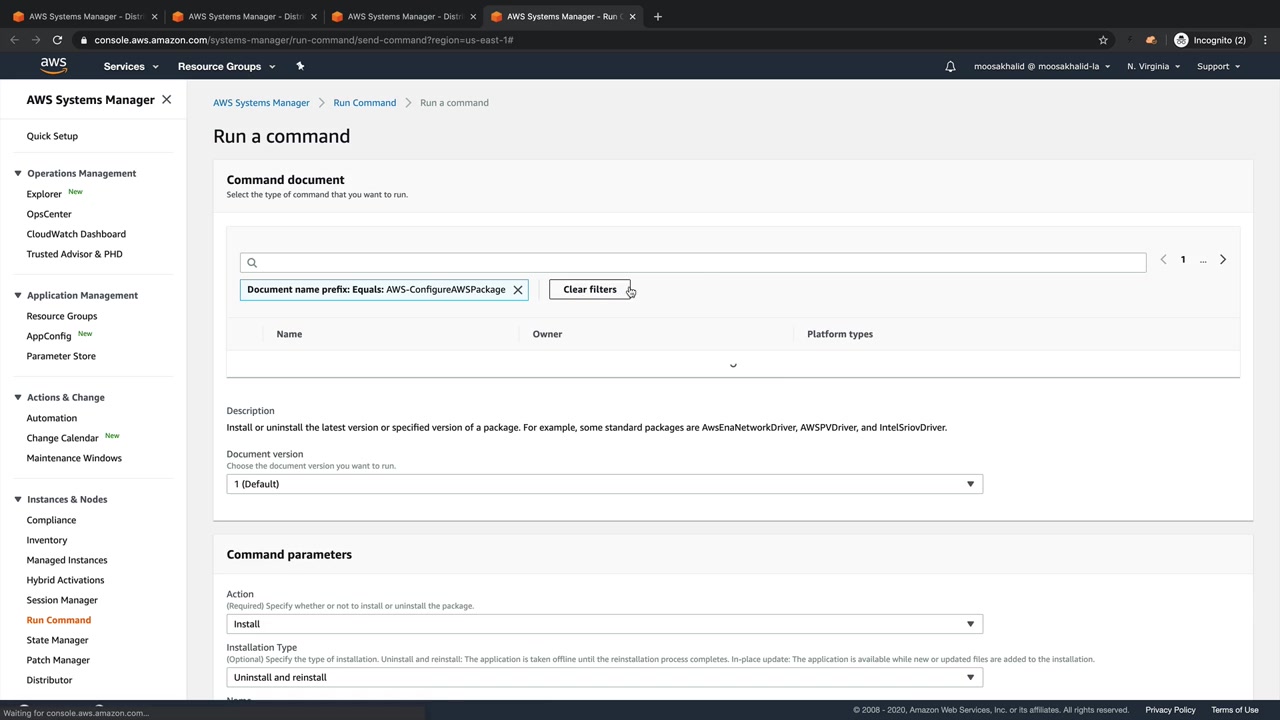This screenshot has height=720, width=1280.
Task: Open the Document version dropdown
Action: (604, 484)
